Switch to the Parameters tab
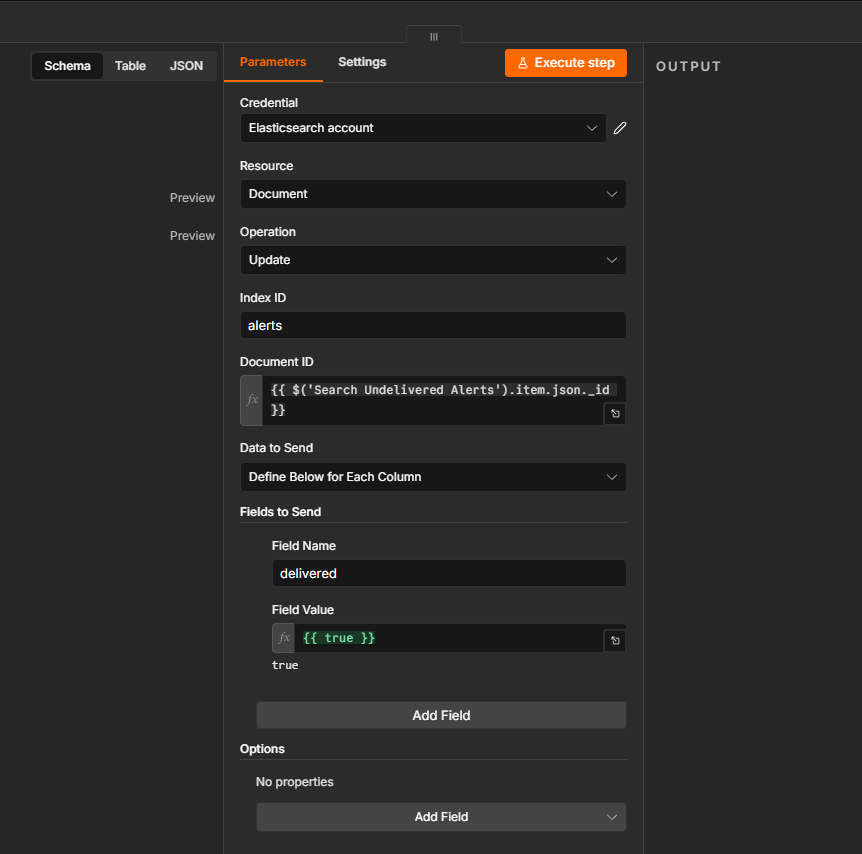862x854 pixels. pyautogui.click(x=273, y=62)
